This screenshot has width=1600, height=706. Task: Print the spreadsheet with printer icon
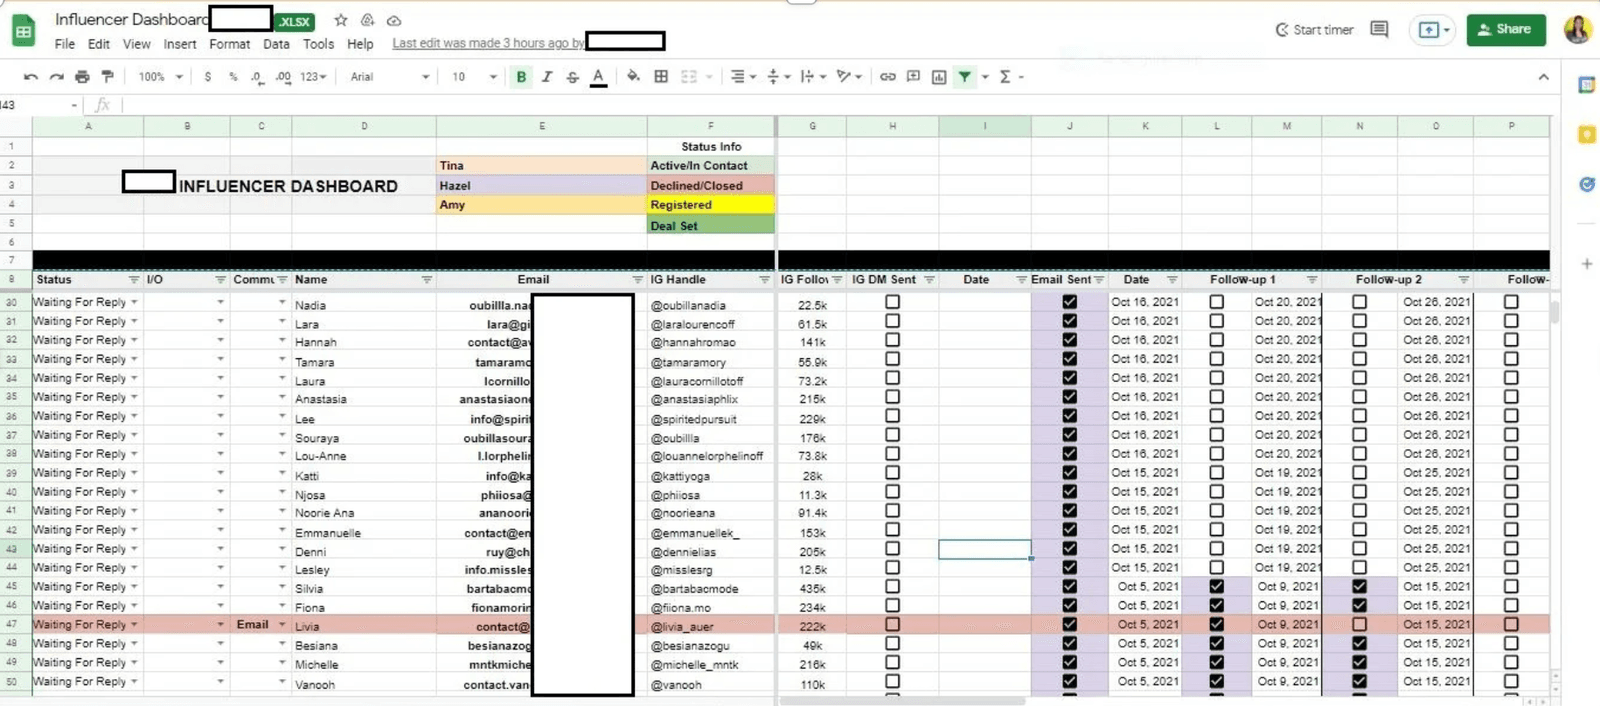click(82, 77)
